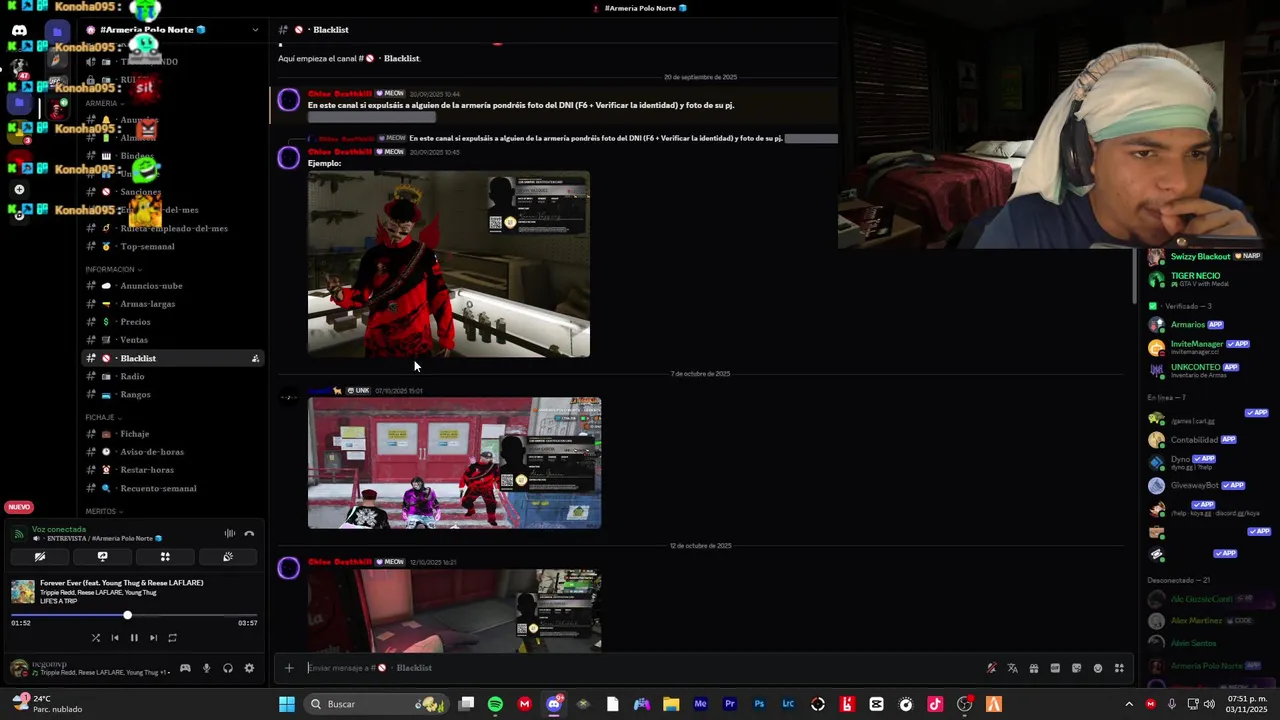Open File Explorer from the taskbar
The height and width of the screenshot is (720, 1280).
671,704
